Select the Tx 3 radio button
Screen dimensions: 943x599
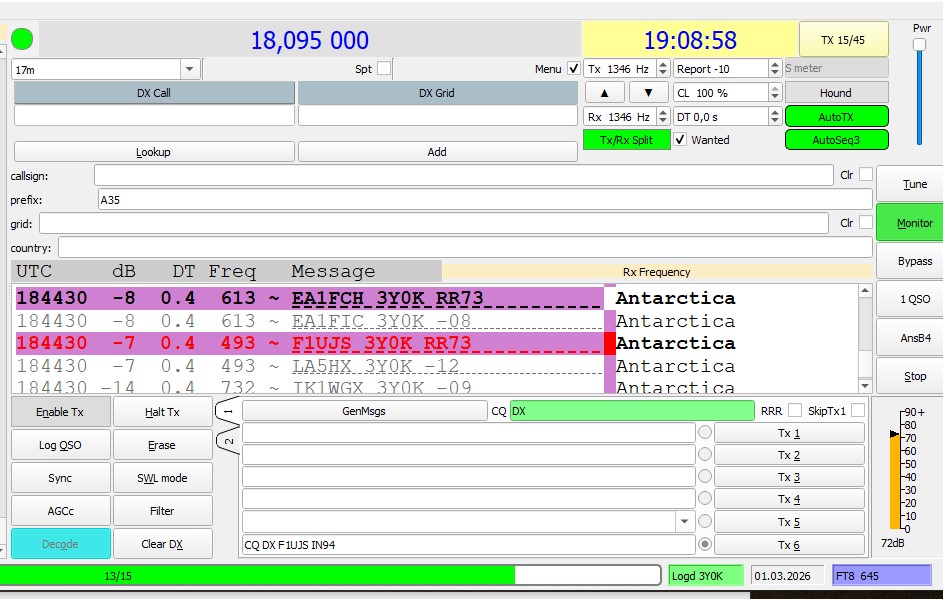(705, 476)
